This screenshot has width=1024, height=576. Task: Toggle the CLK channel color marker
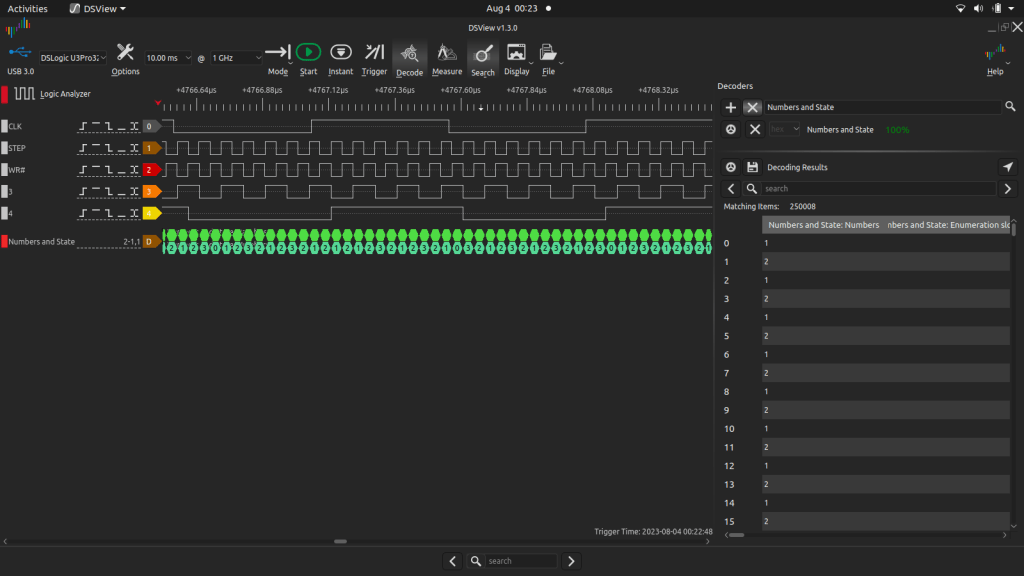[4, 127]
